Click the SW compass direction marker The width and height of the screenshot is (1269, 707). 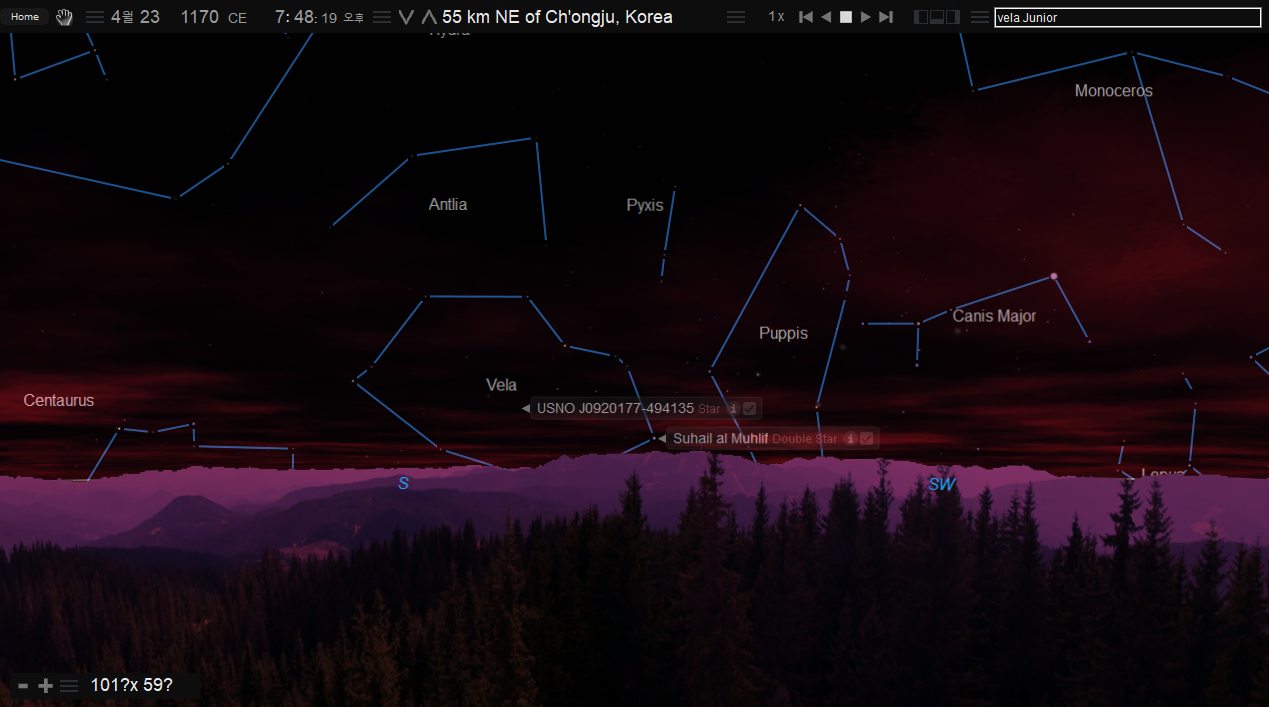(x=942, y=485)
